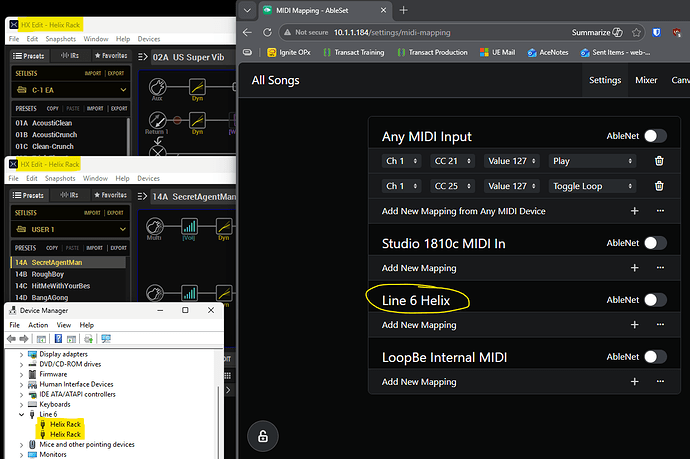The width and height of the screenshot is (690, 459).
Task: Open IRs tab in top HX Edit window
Action: coord(69,56)
